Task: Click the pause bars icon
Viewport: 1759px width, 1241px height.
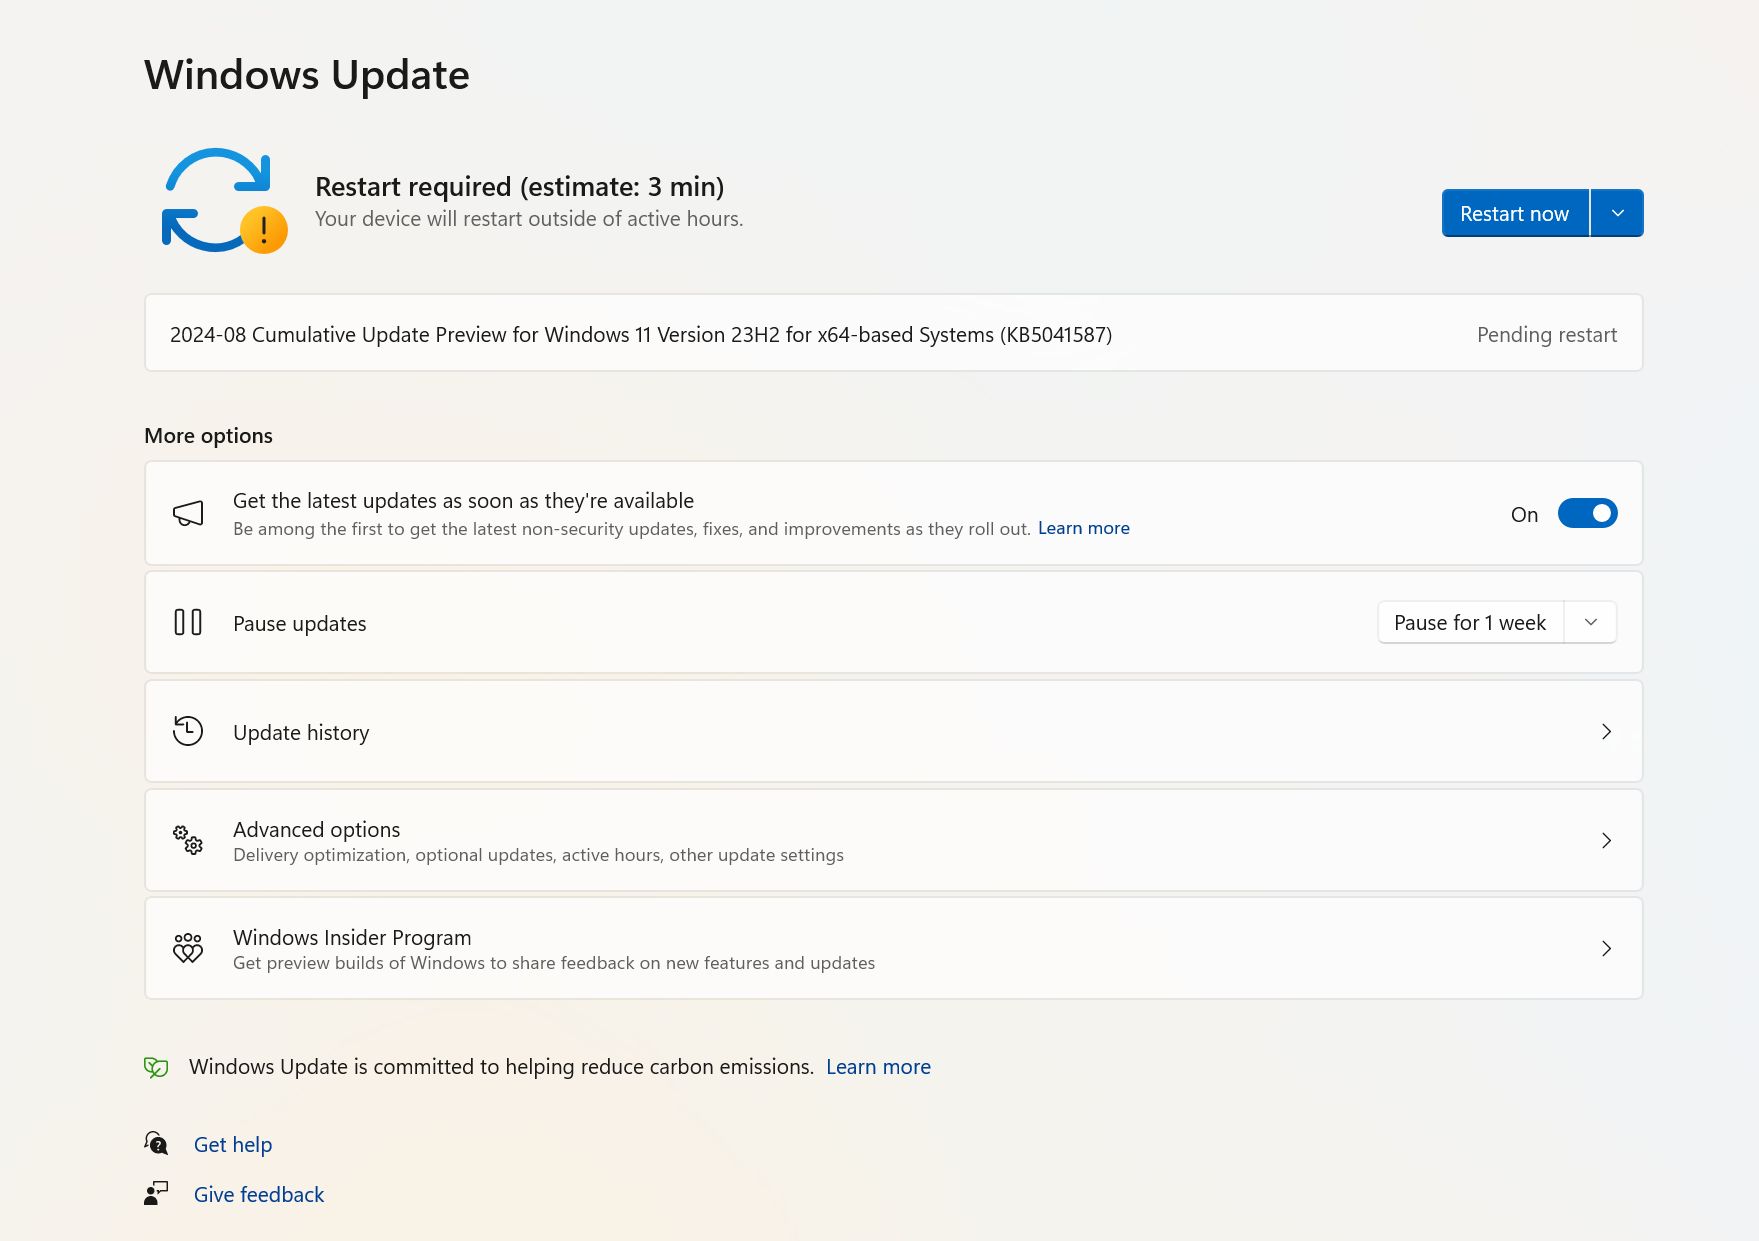Action: (x=188, y=622)
